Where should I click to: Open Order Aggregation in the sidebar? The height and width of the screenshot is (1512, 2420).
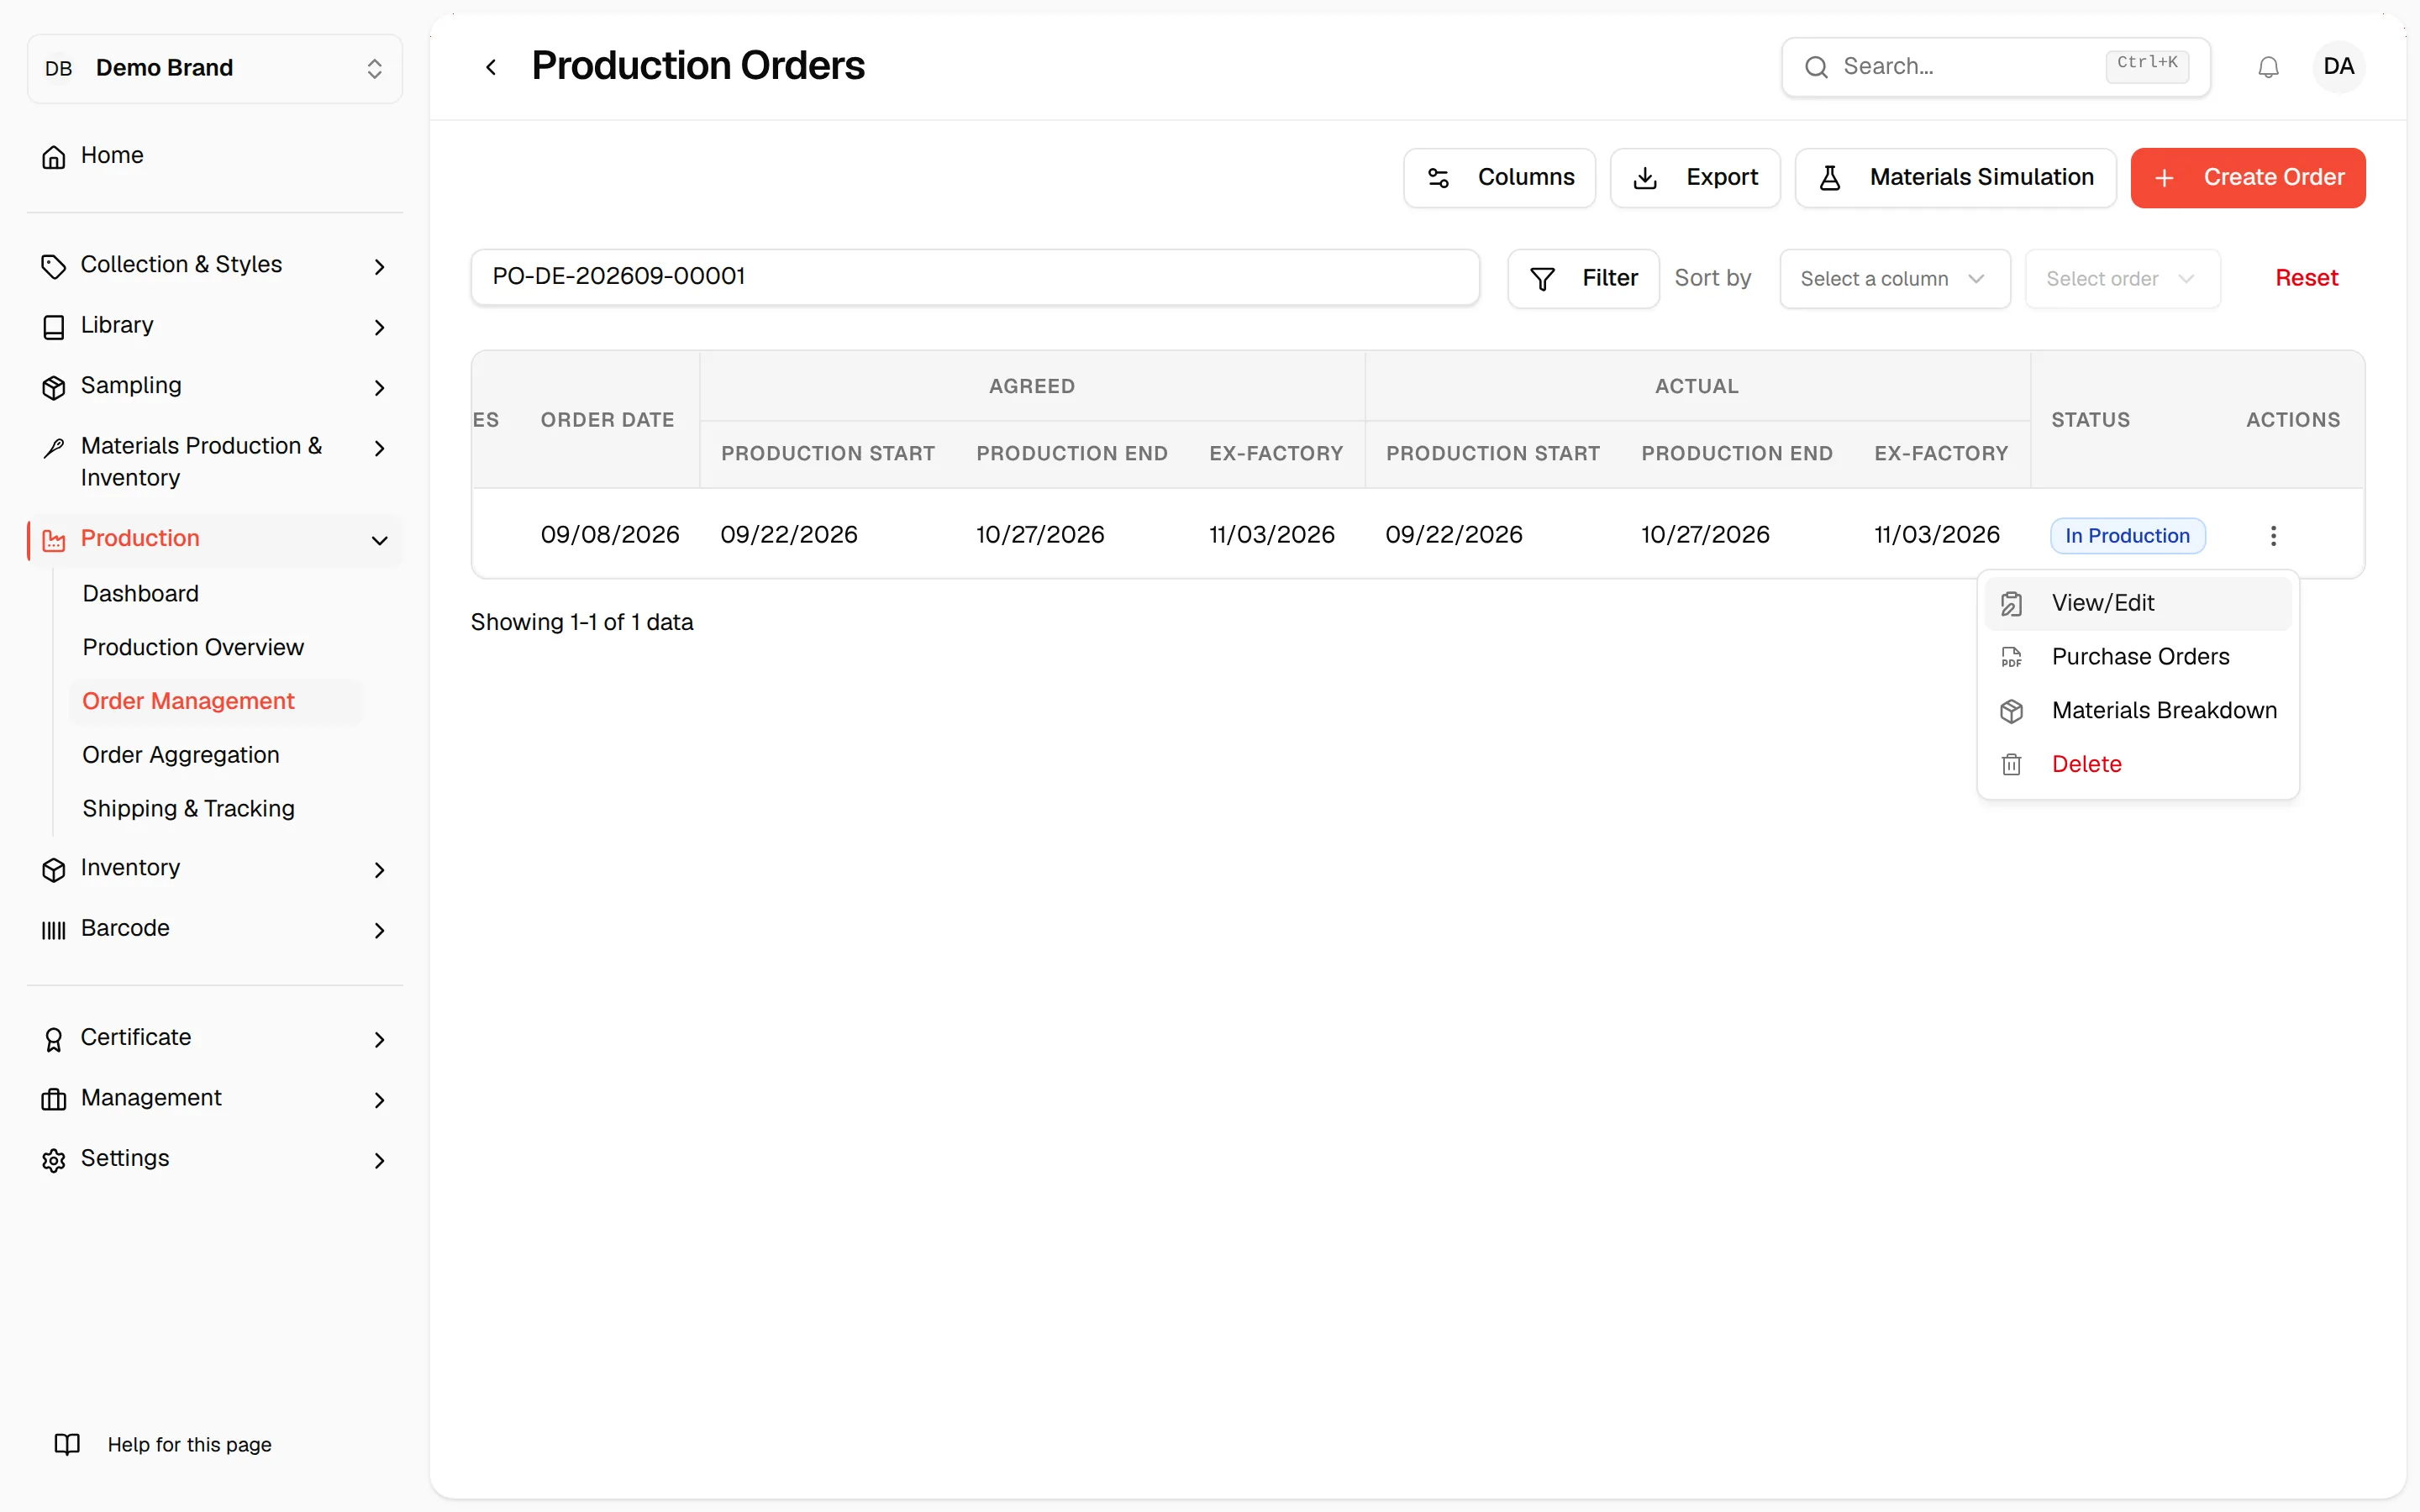click(181, 755)
